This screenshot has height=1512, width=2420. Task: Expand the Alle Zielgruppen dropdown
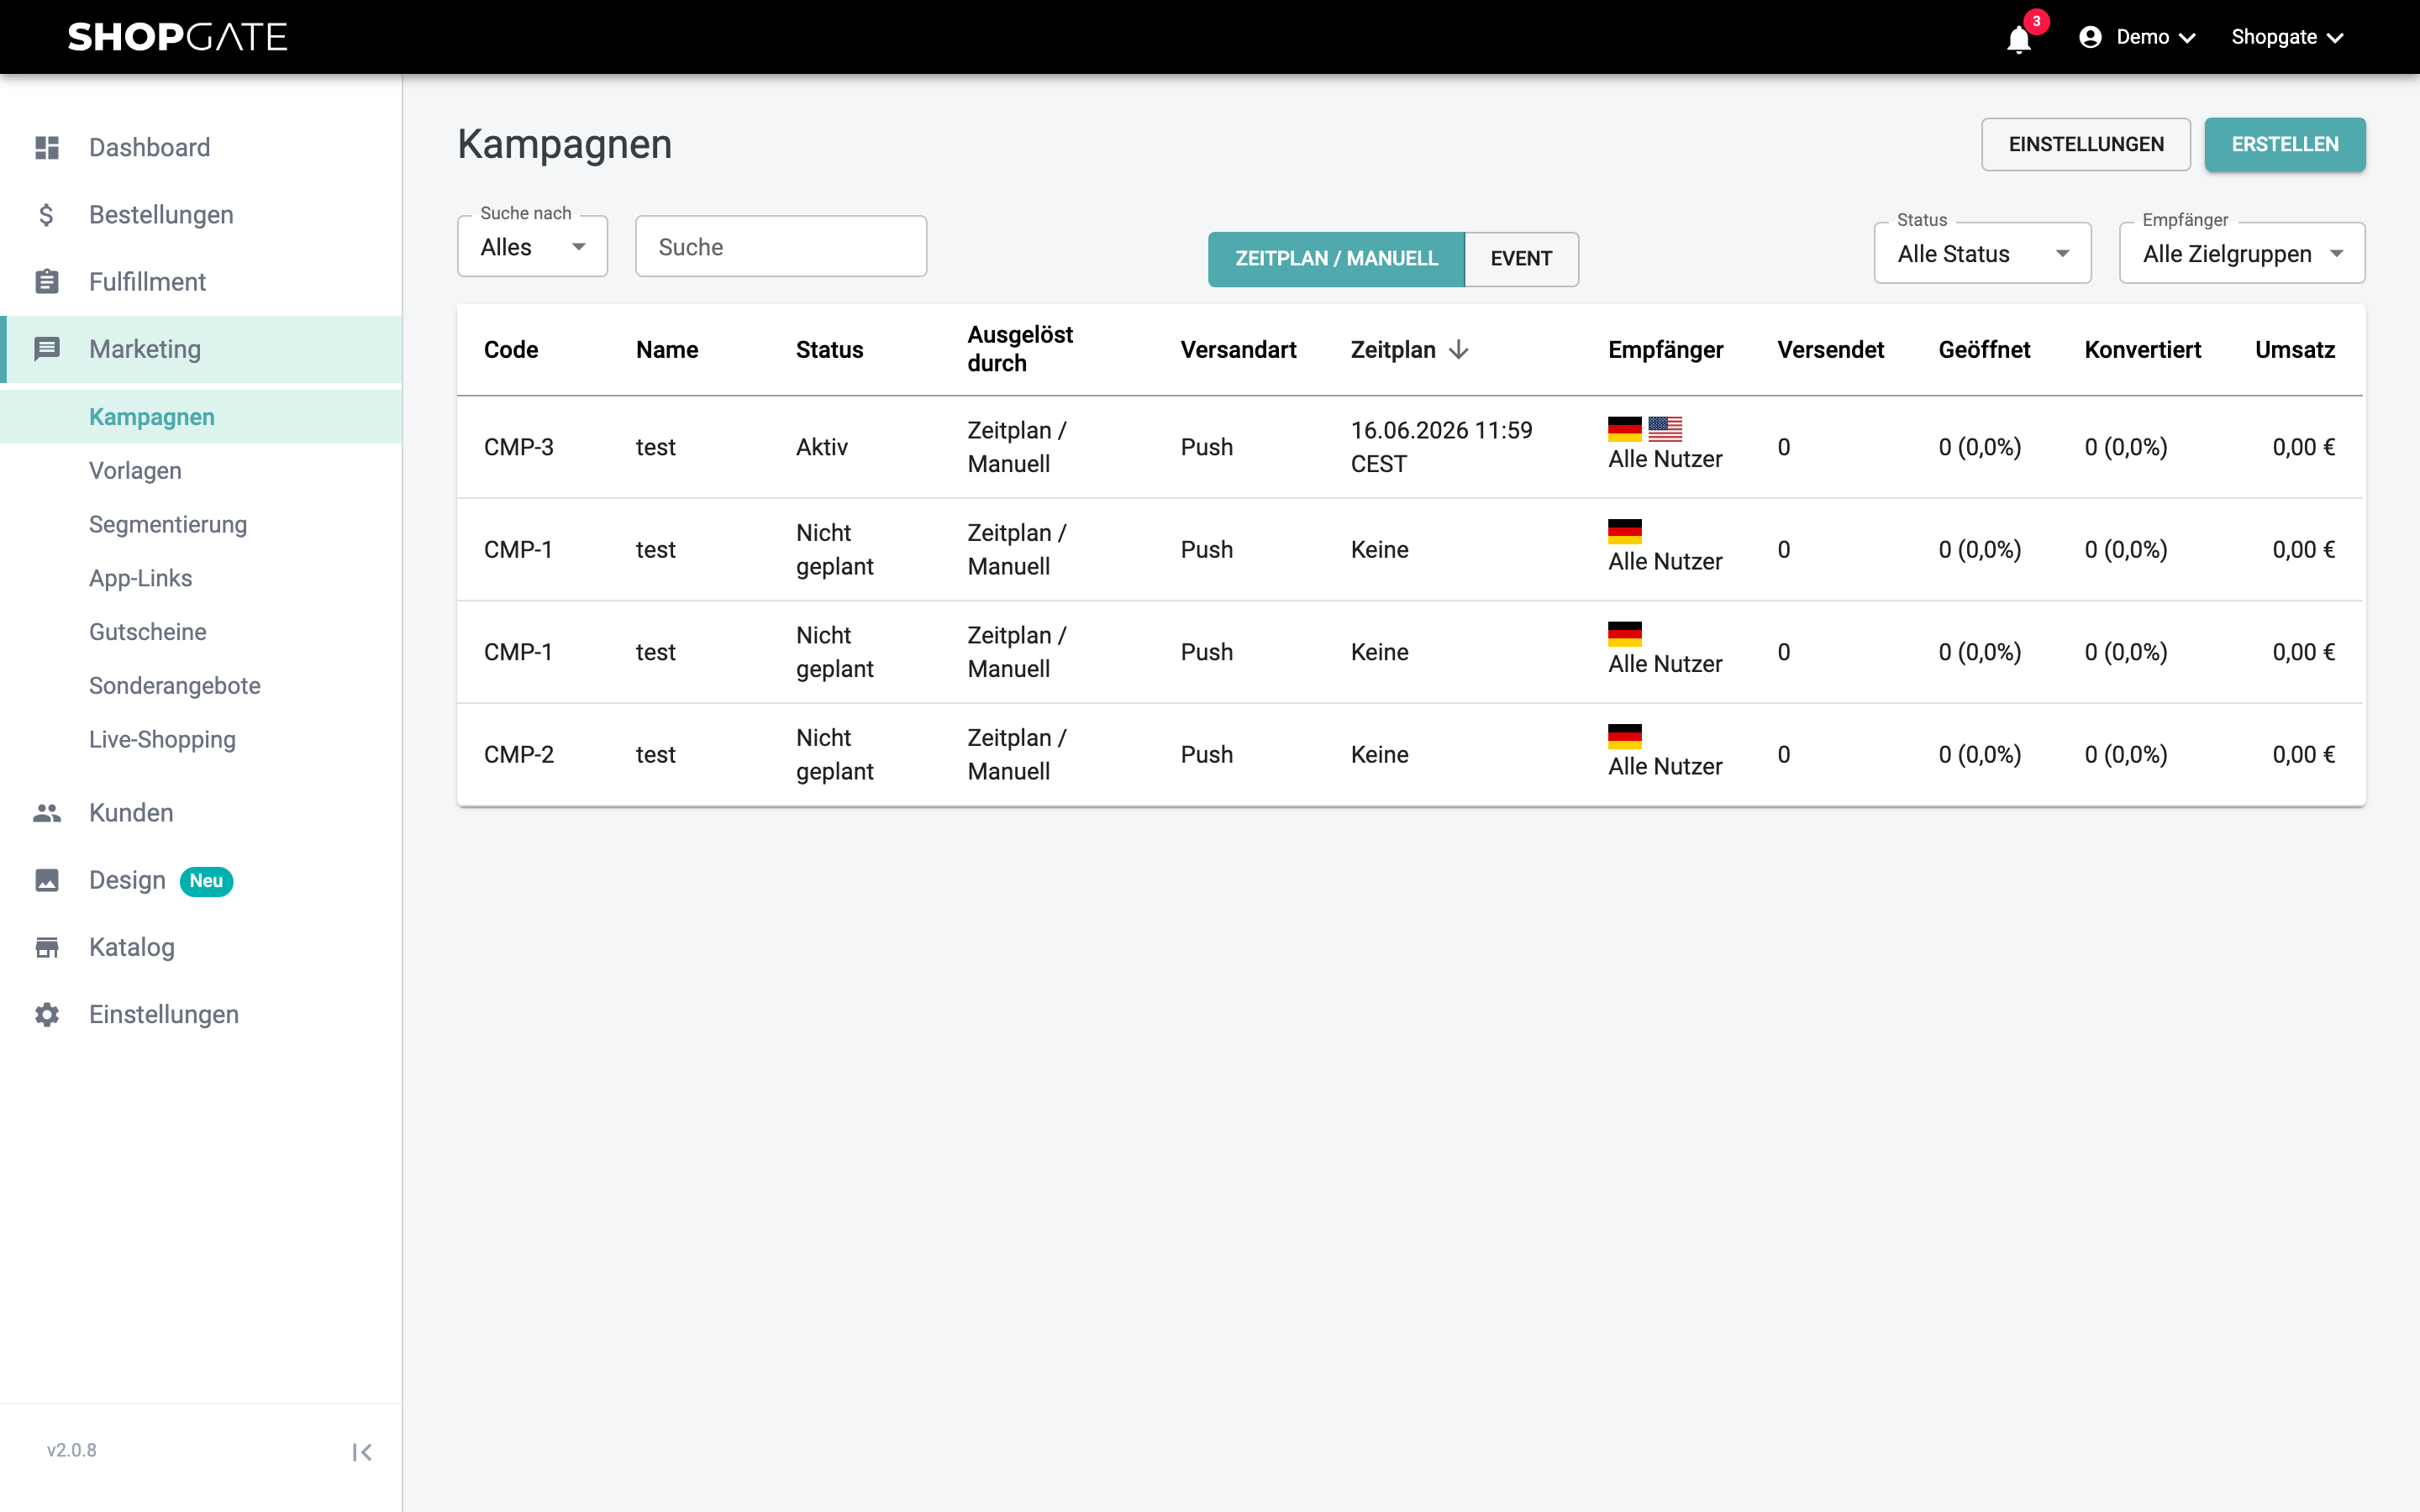tap(2242, 254)
